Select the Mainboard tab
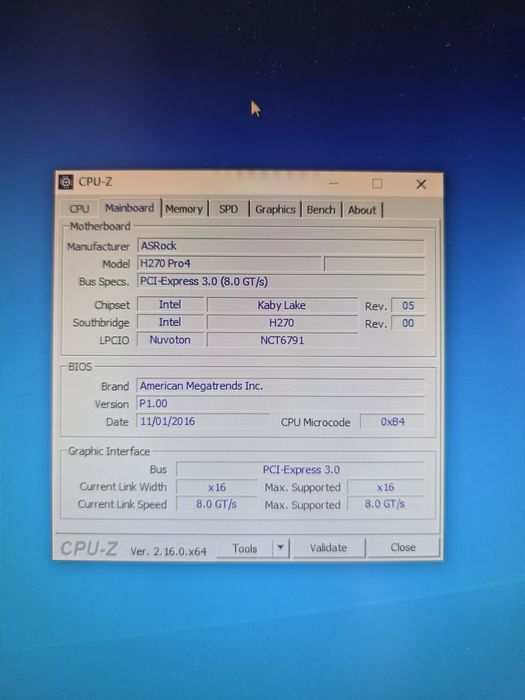 [129, 208]
